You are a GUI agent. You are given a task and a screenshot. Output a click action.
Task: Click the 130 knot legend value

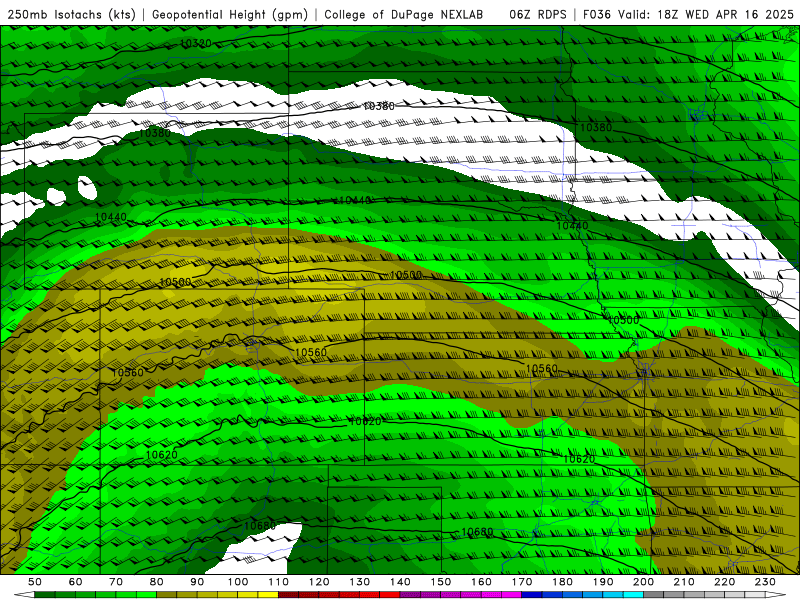pos(360,582)
